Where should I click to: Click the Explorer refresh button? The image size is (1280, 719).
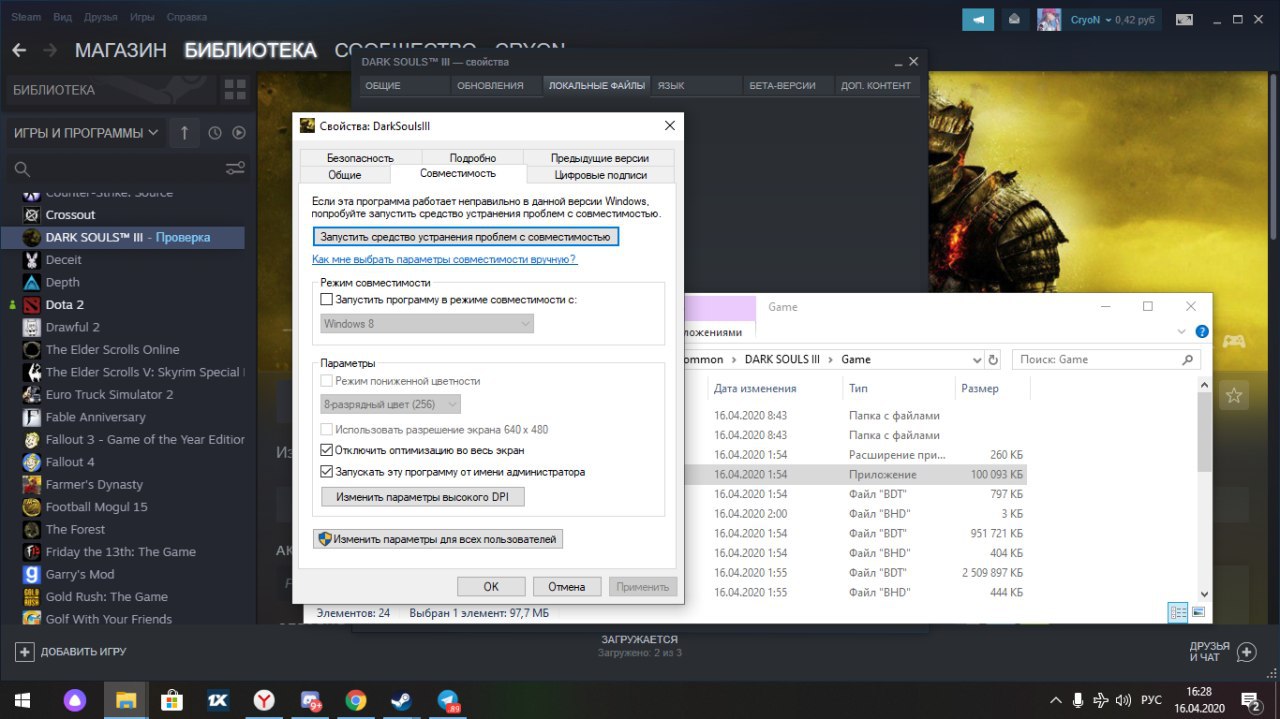993,359
